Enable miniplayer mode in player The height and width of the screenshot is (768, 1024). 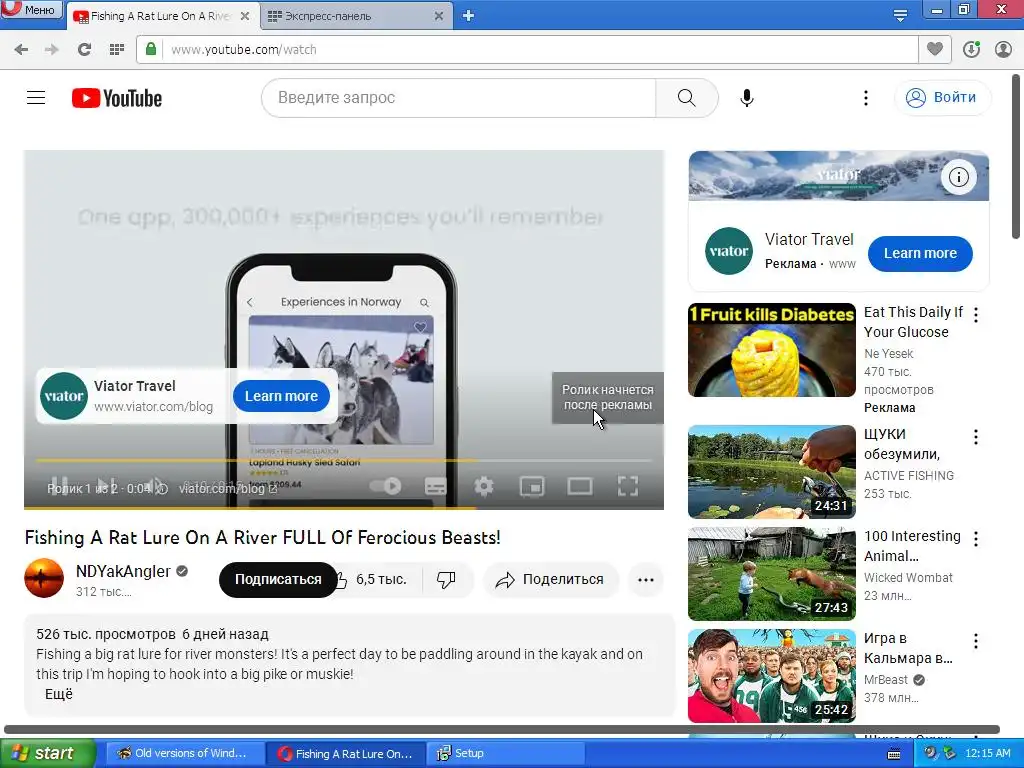[532, 486]
